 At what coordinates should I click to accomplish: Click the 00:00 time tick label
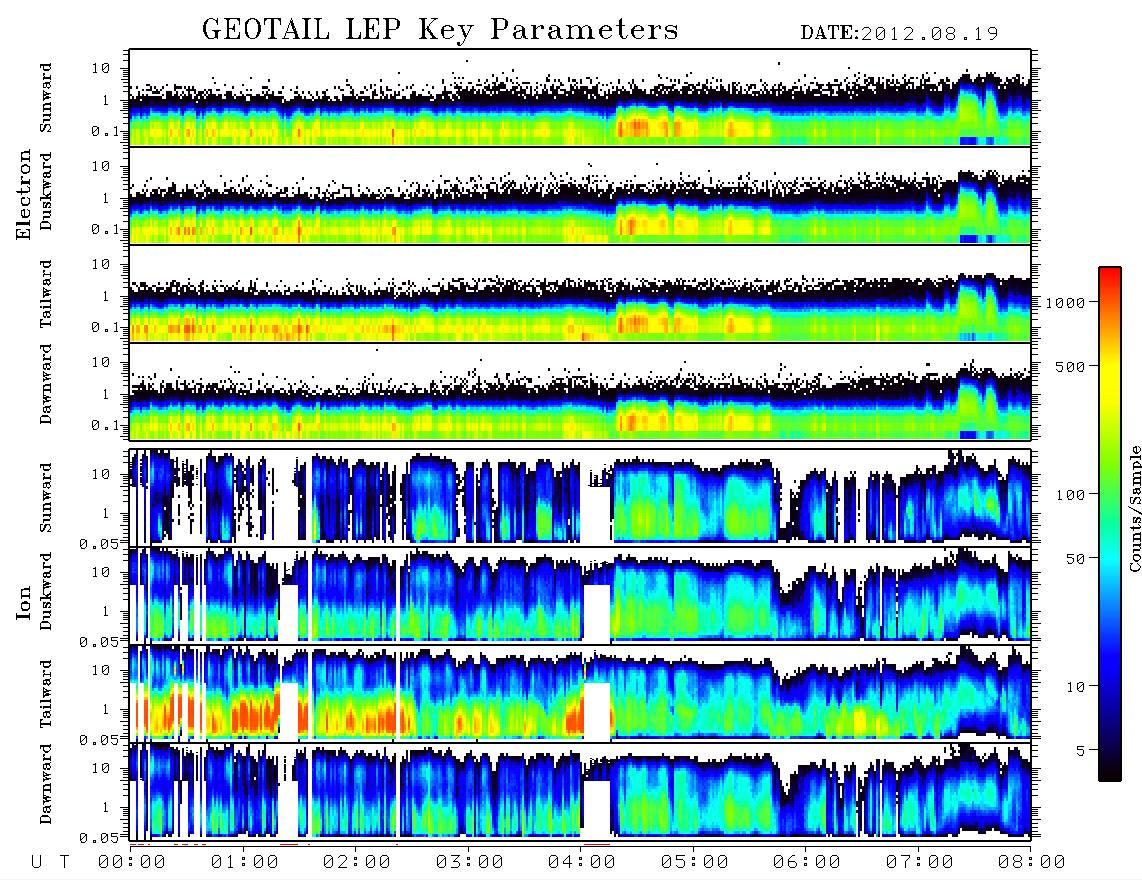(x=132, y=863)
